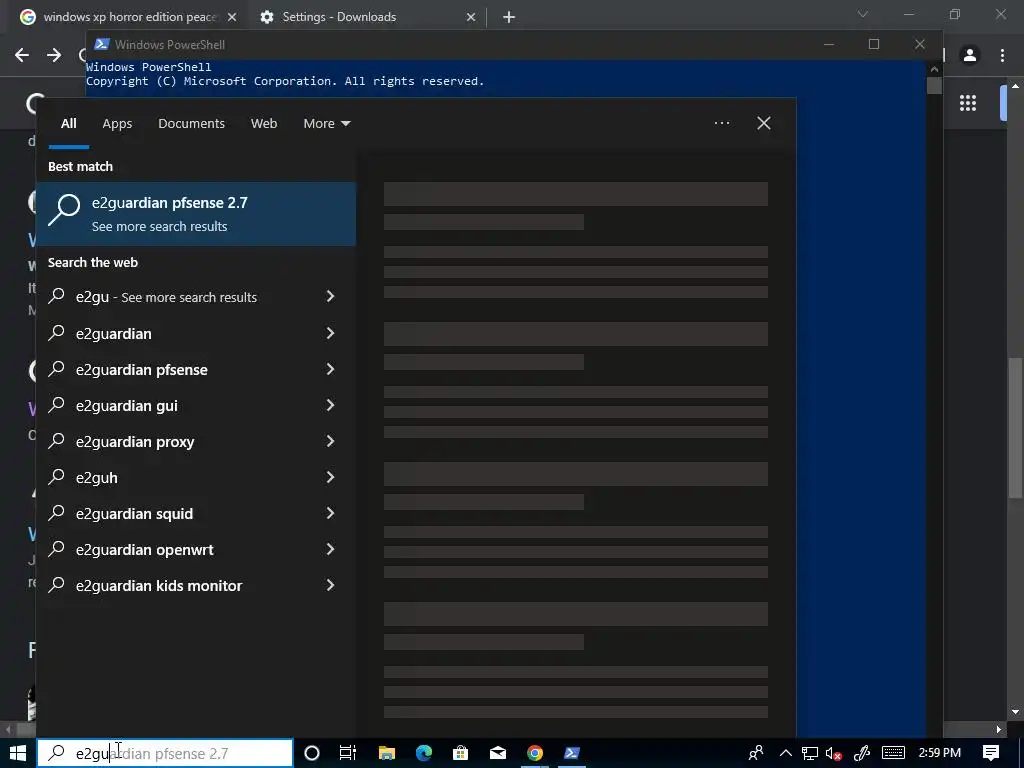
Task: Launch File Explorer from the taskbar
Action: pos(387,753)
